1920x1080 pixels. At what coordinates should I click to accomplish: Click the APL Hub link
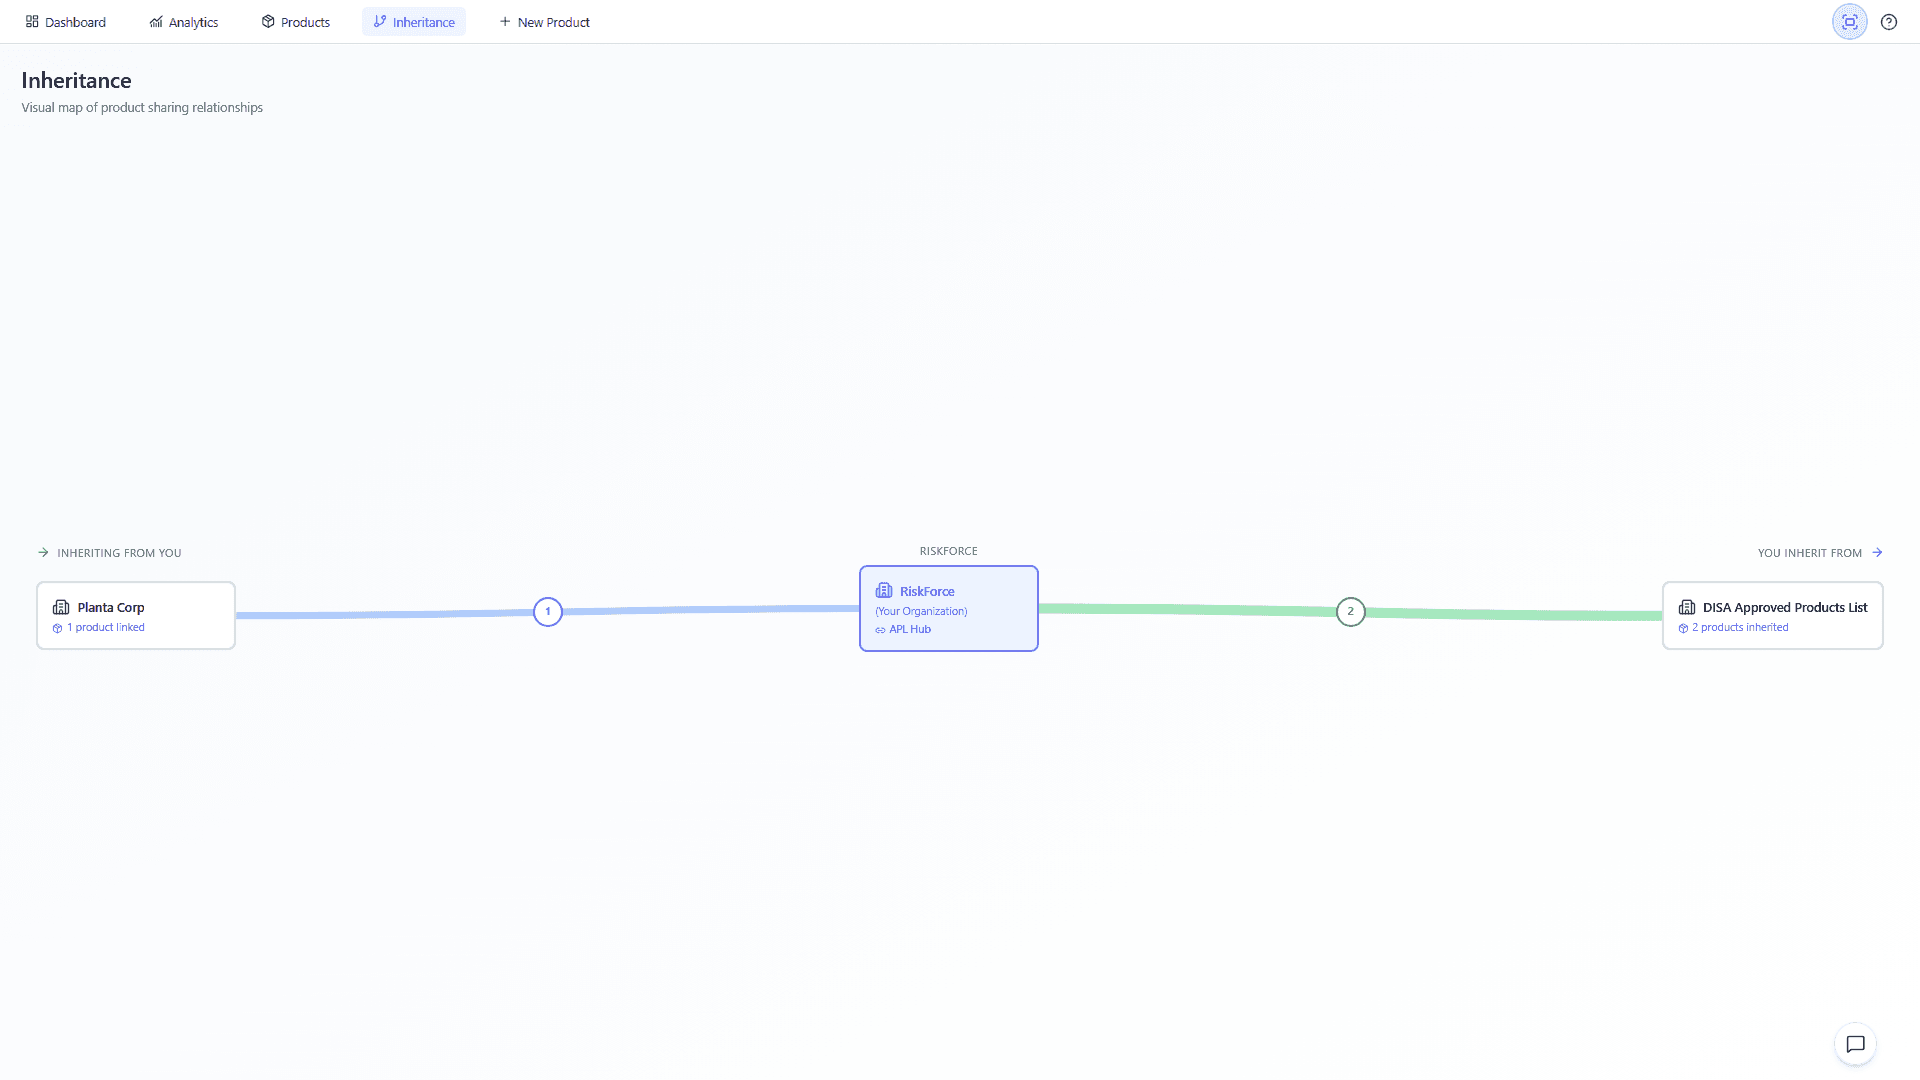(909, 629)
